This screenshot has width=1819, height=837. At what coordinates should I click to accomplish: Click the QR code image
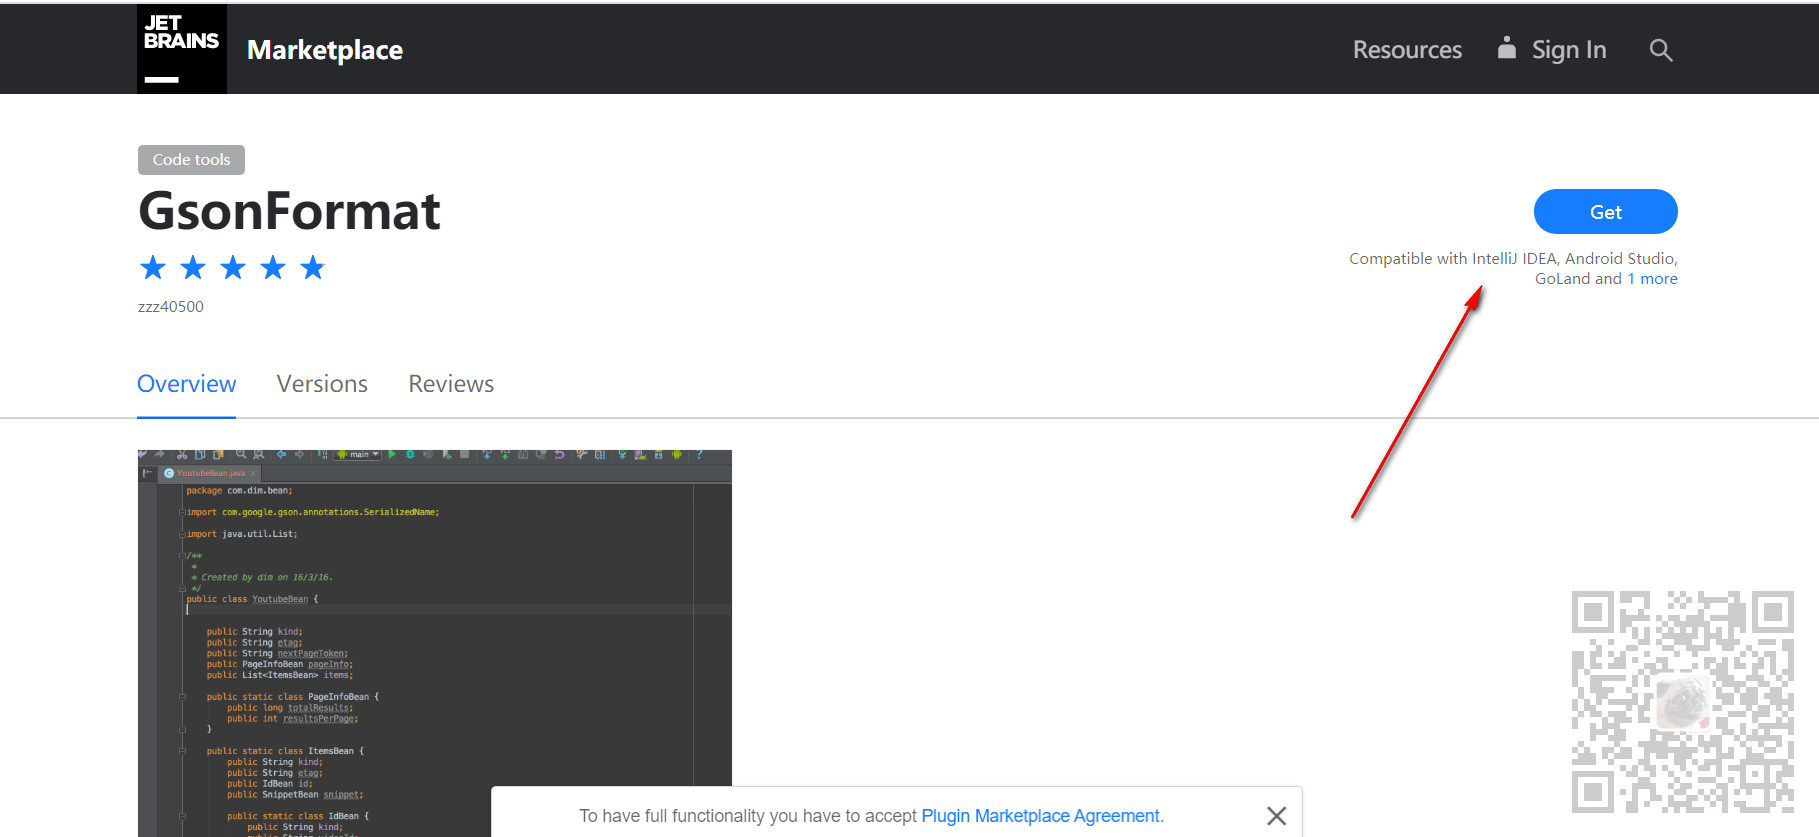(1683, 702)
